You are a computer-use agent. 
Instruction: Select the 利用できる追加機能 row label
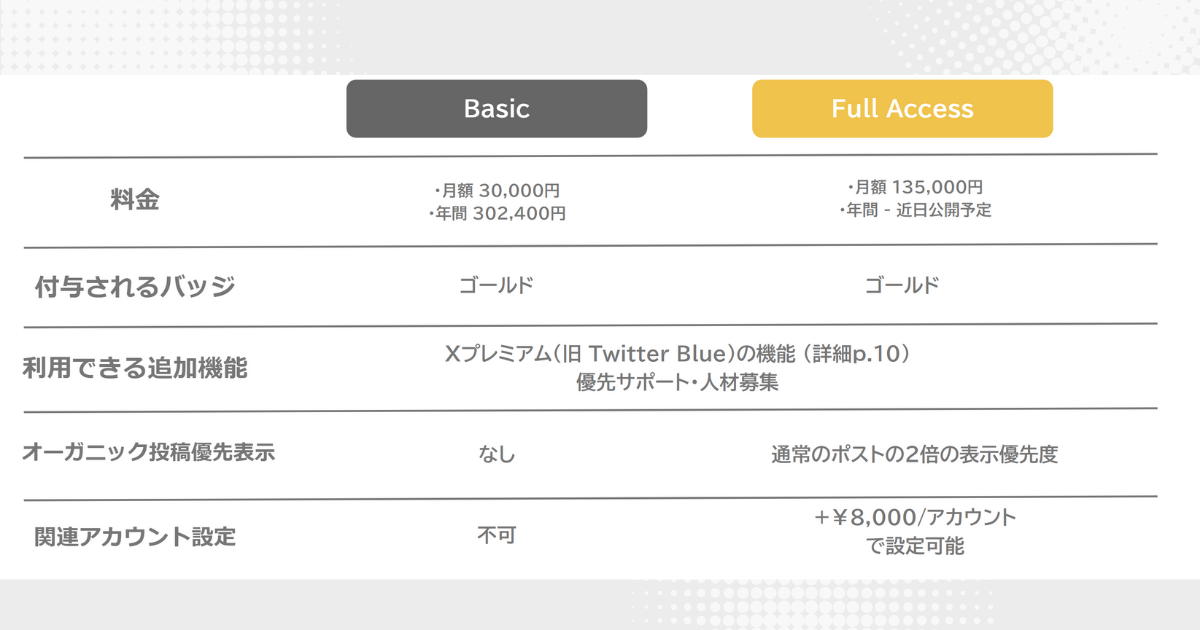(135, 369)
